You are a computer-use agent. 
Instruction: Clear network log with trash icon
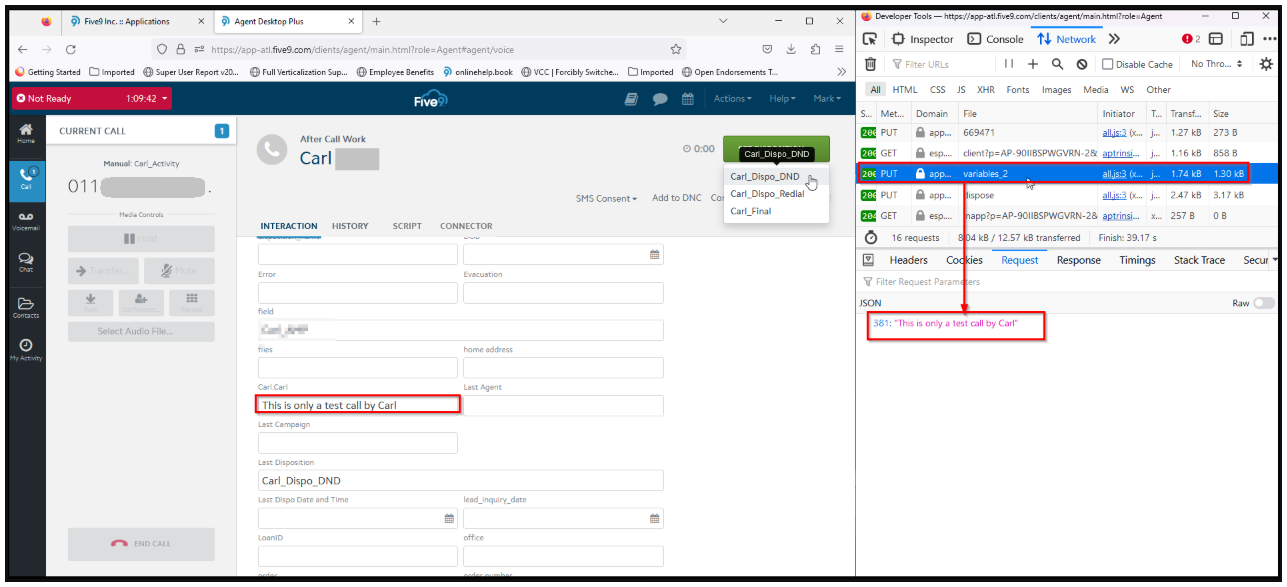pos(870,64)
